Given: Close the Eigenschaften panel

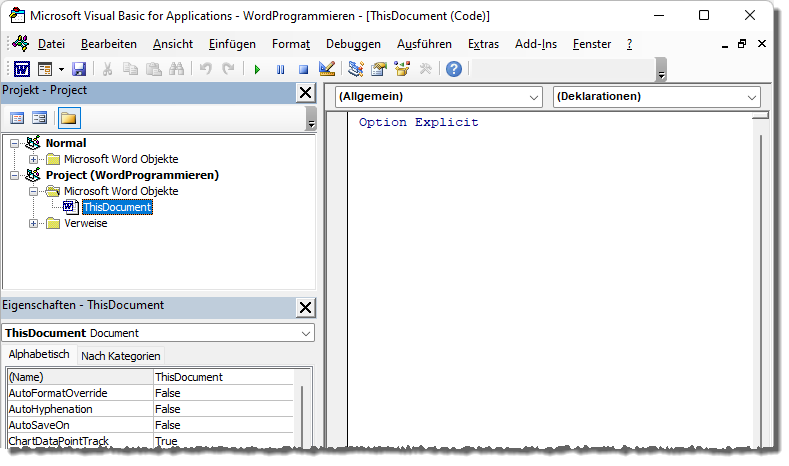Looking at the screenshot, I should (305, 307).
